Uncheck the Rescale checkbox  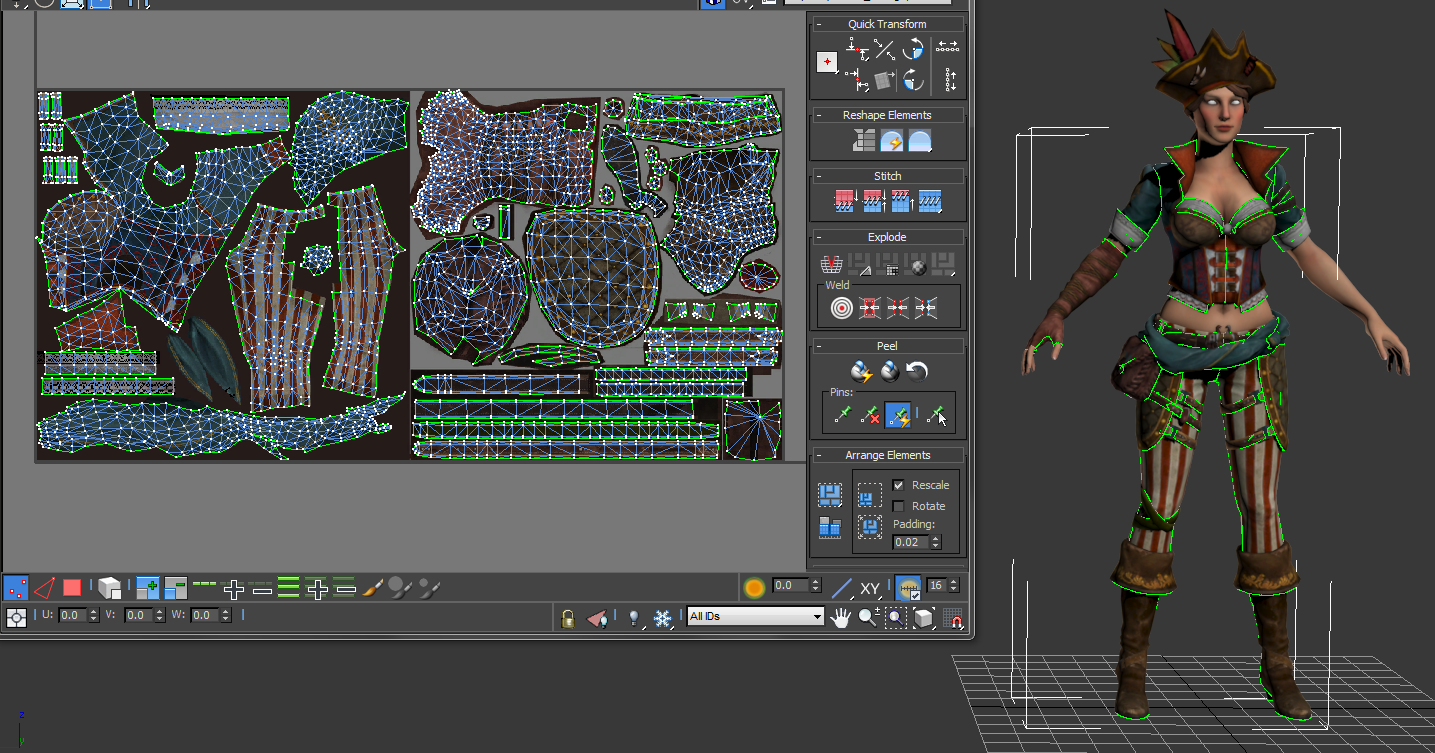[898, 485]
